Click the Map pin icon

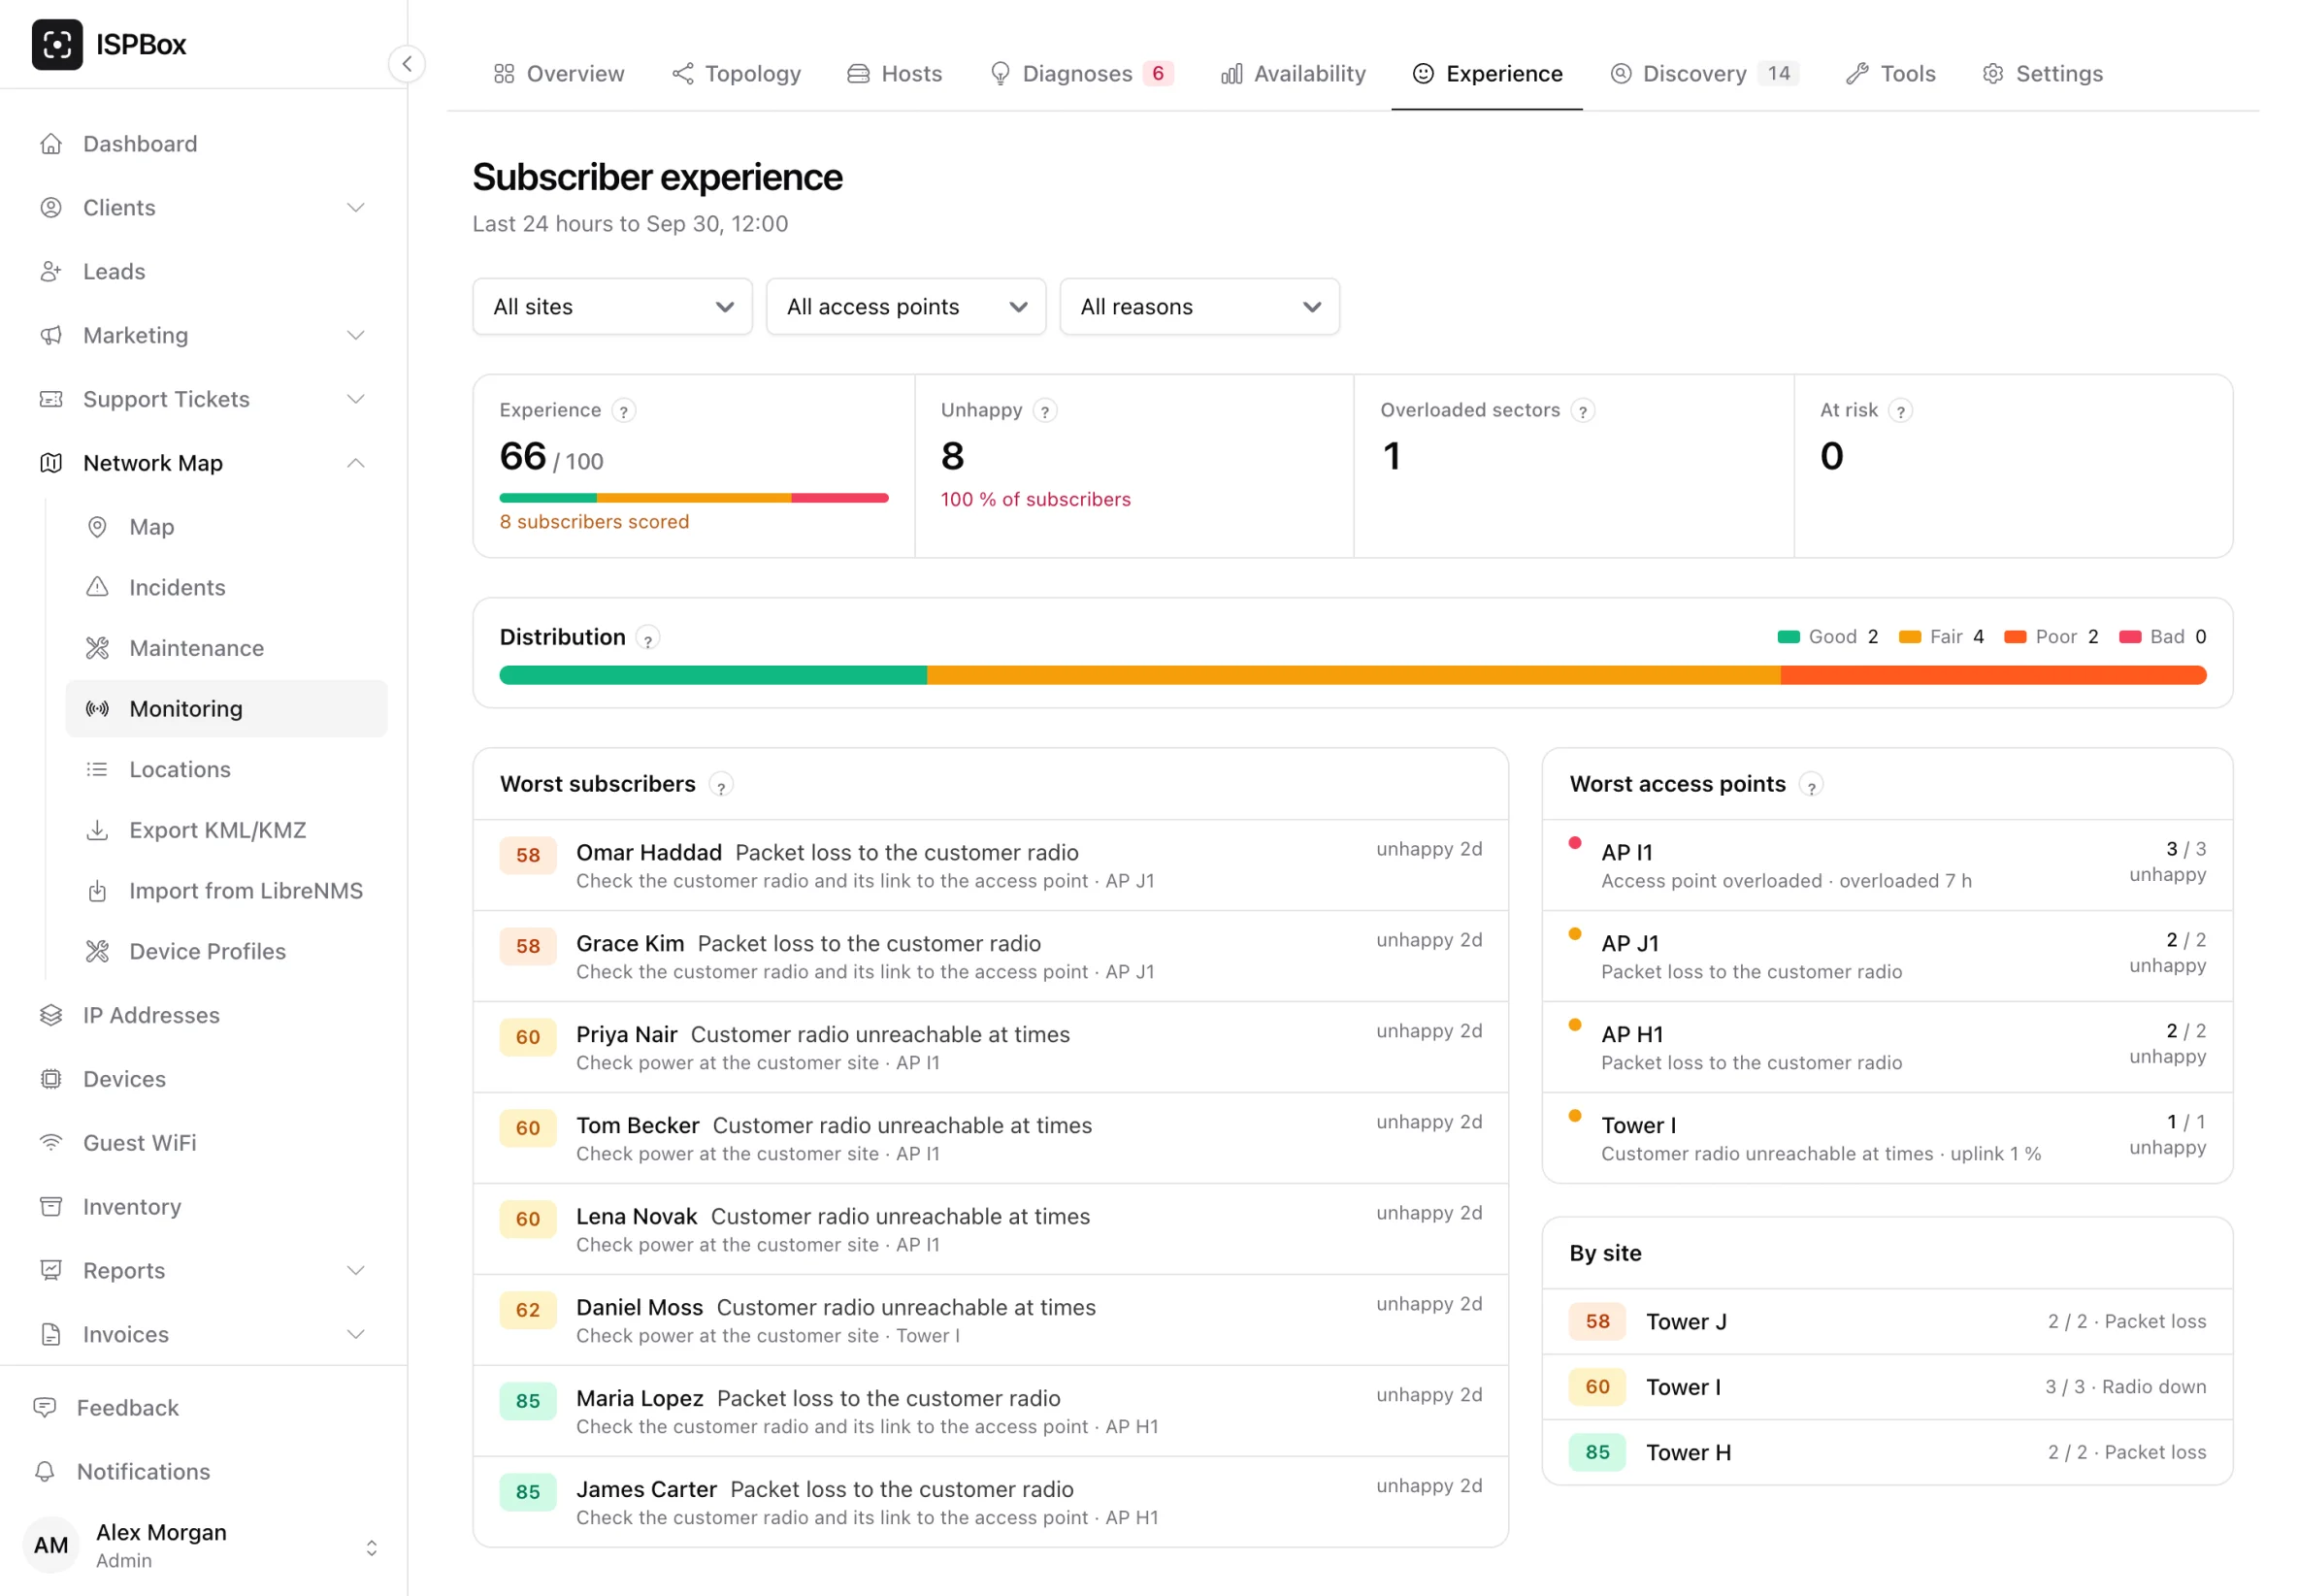(97, 527)
